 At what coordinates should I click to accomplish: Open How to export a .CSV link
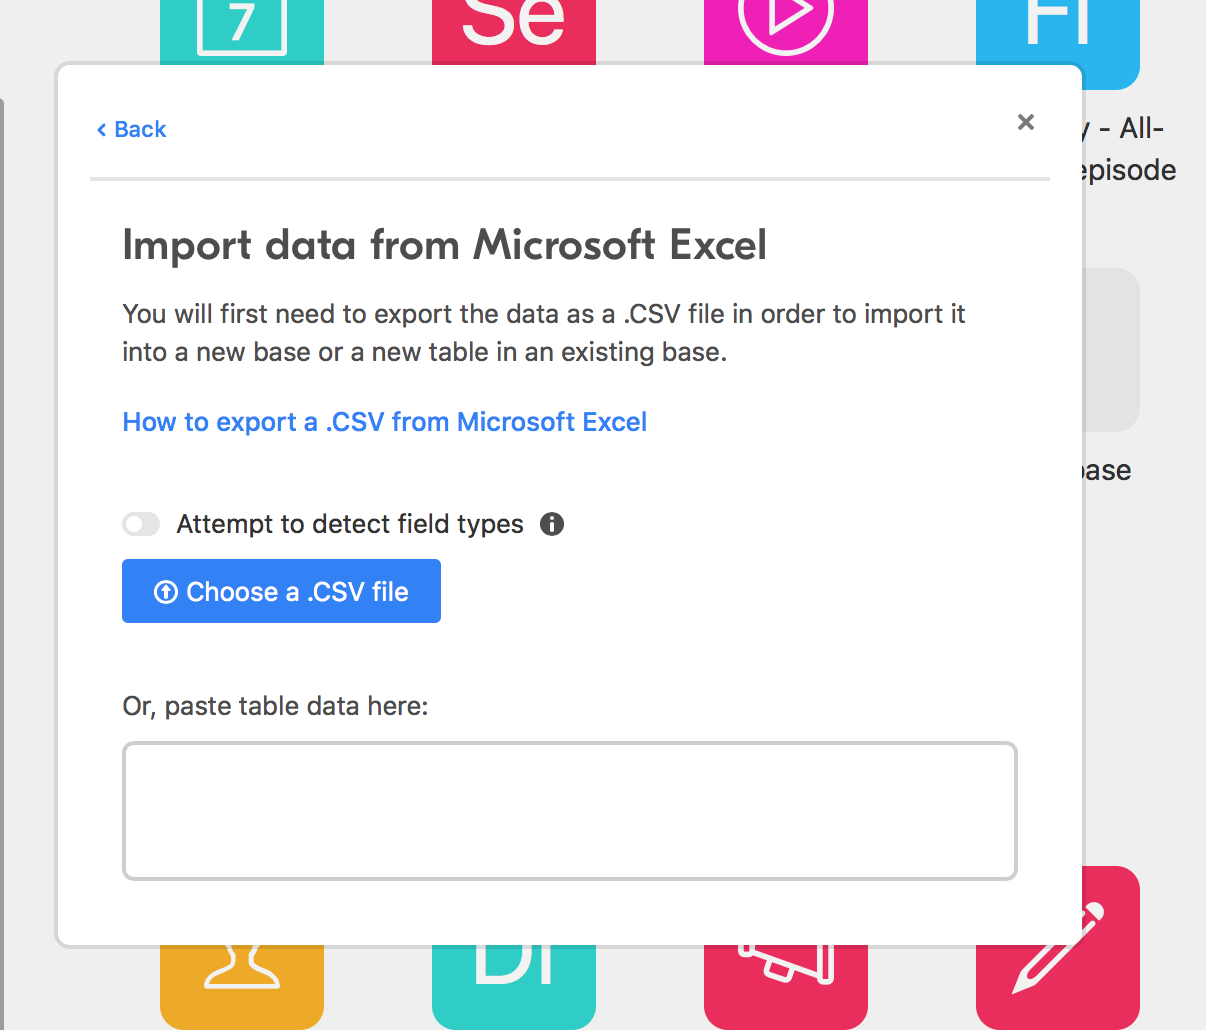pyautogui.click(x=384, y=422)
